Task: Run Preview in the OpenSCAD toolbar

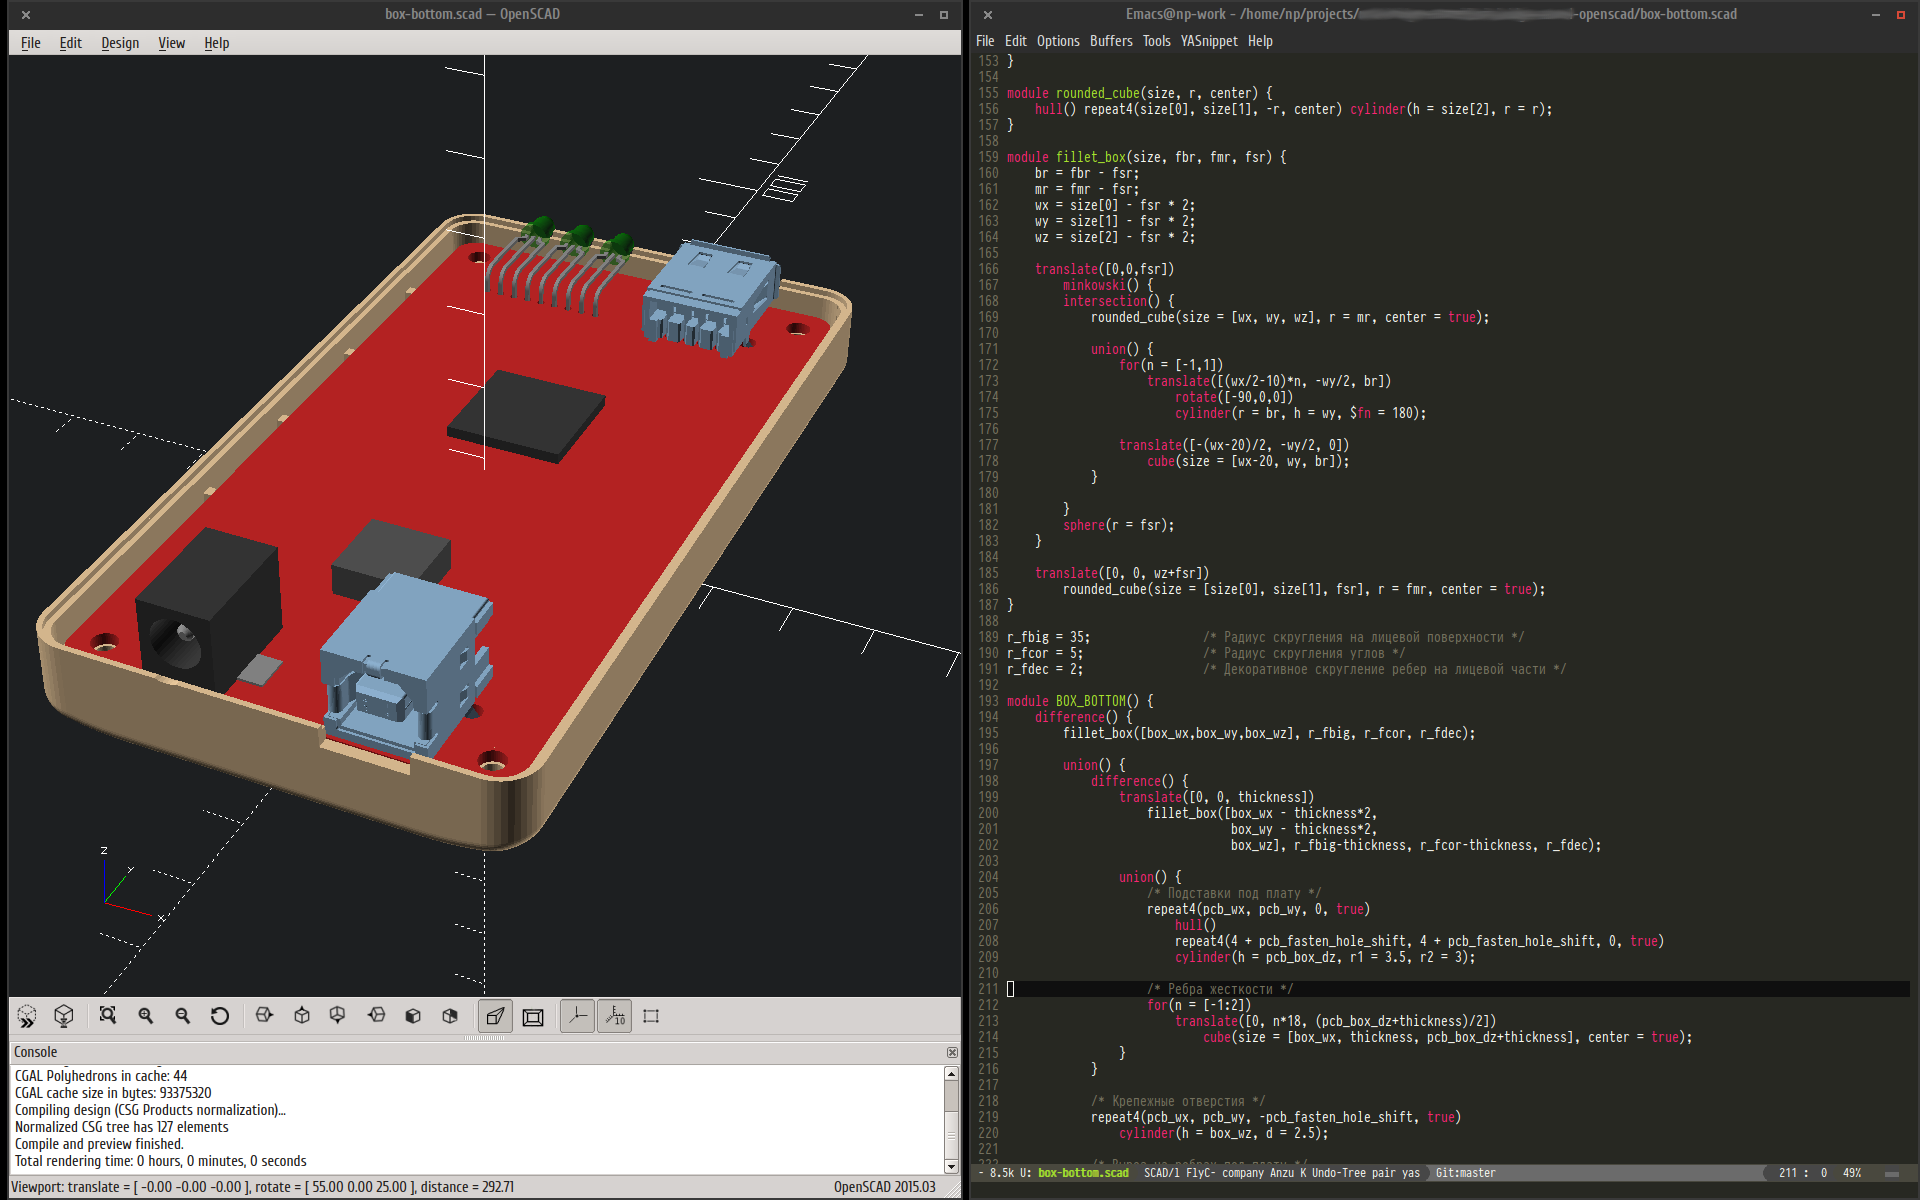Action: 27,1016
